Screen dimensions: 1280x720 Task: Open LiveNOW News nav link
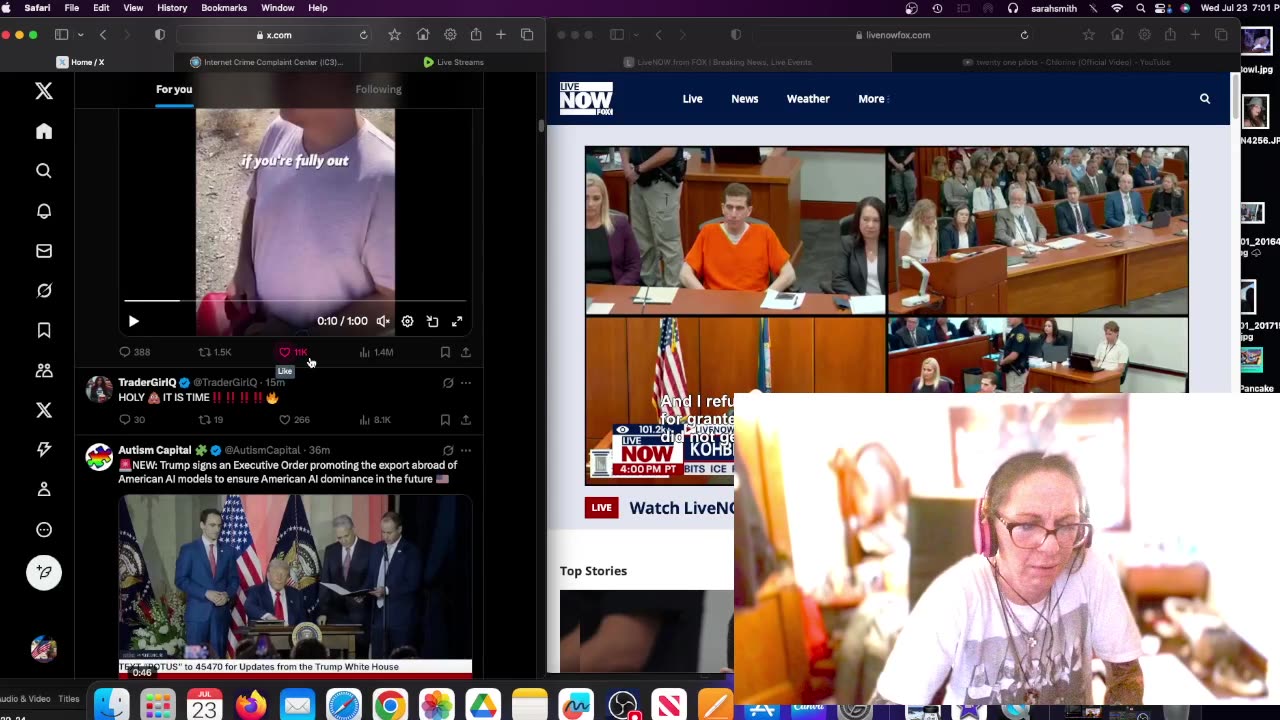point(745,99)
